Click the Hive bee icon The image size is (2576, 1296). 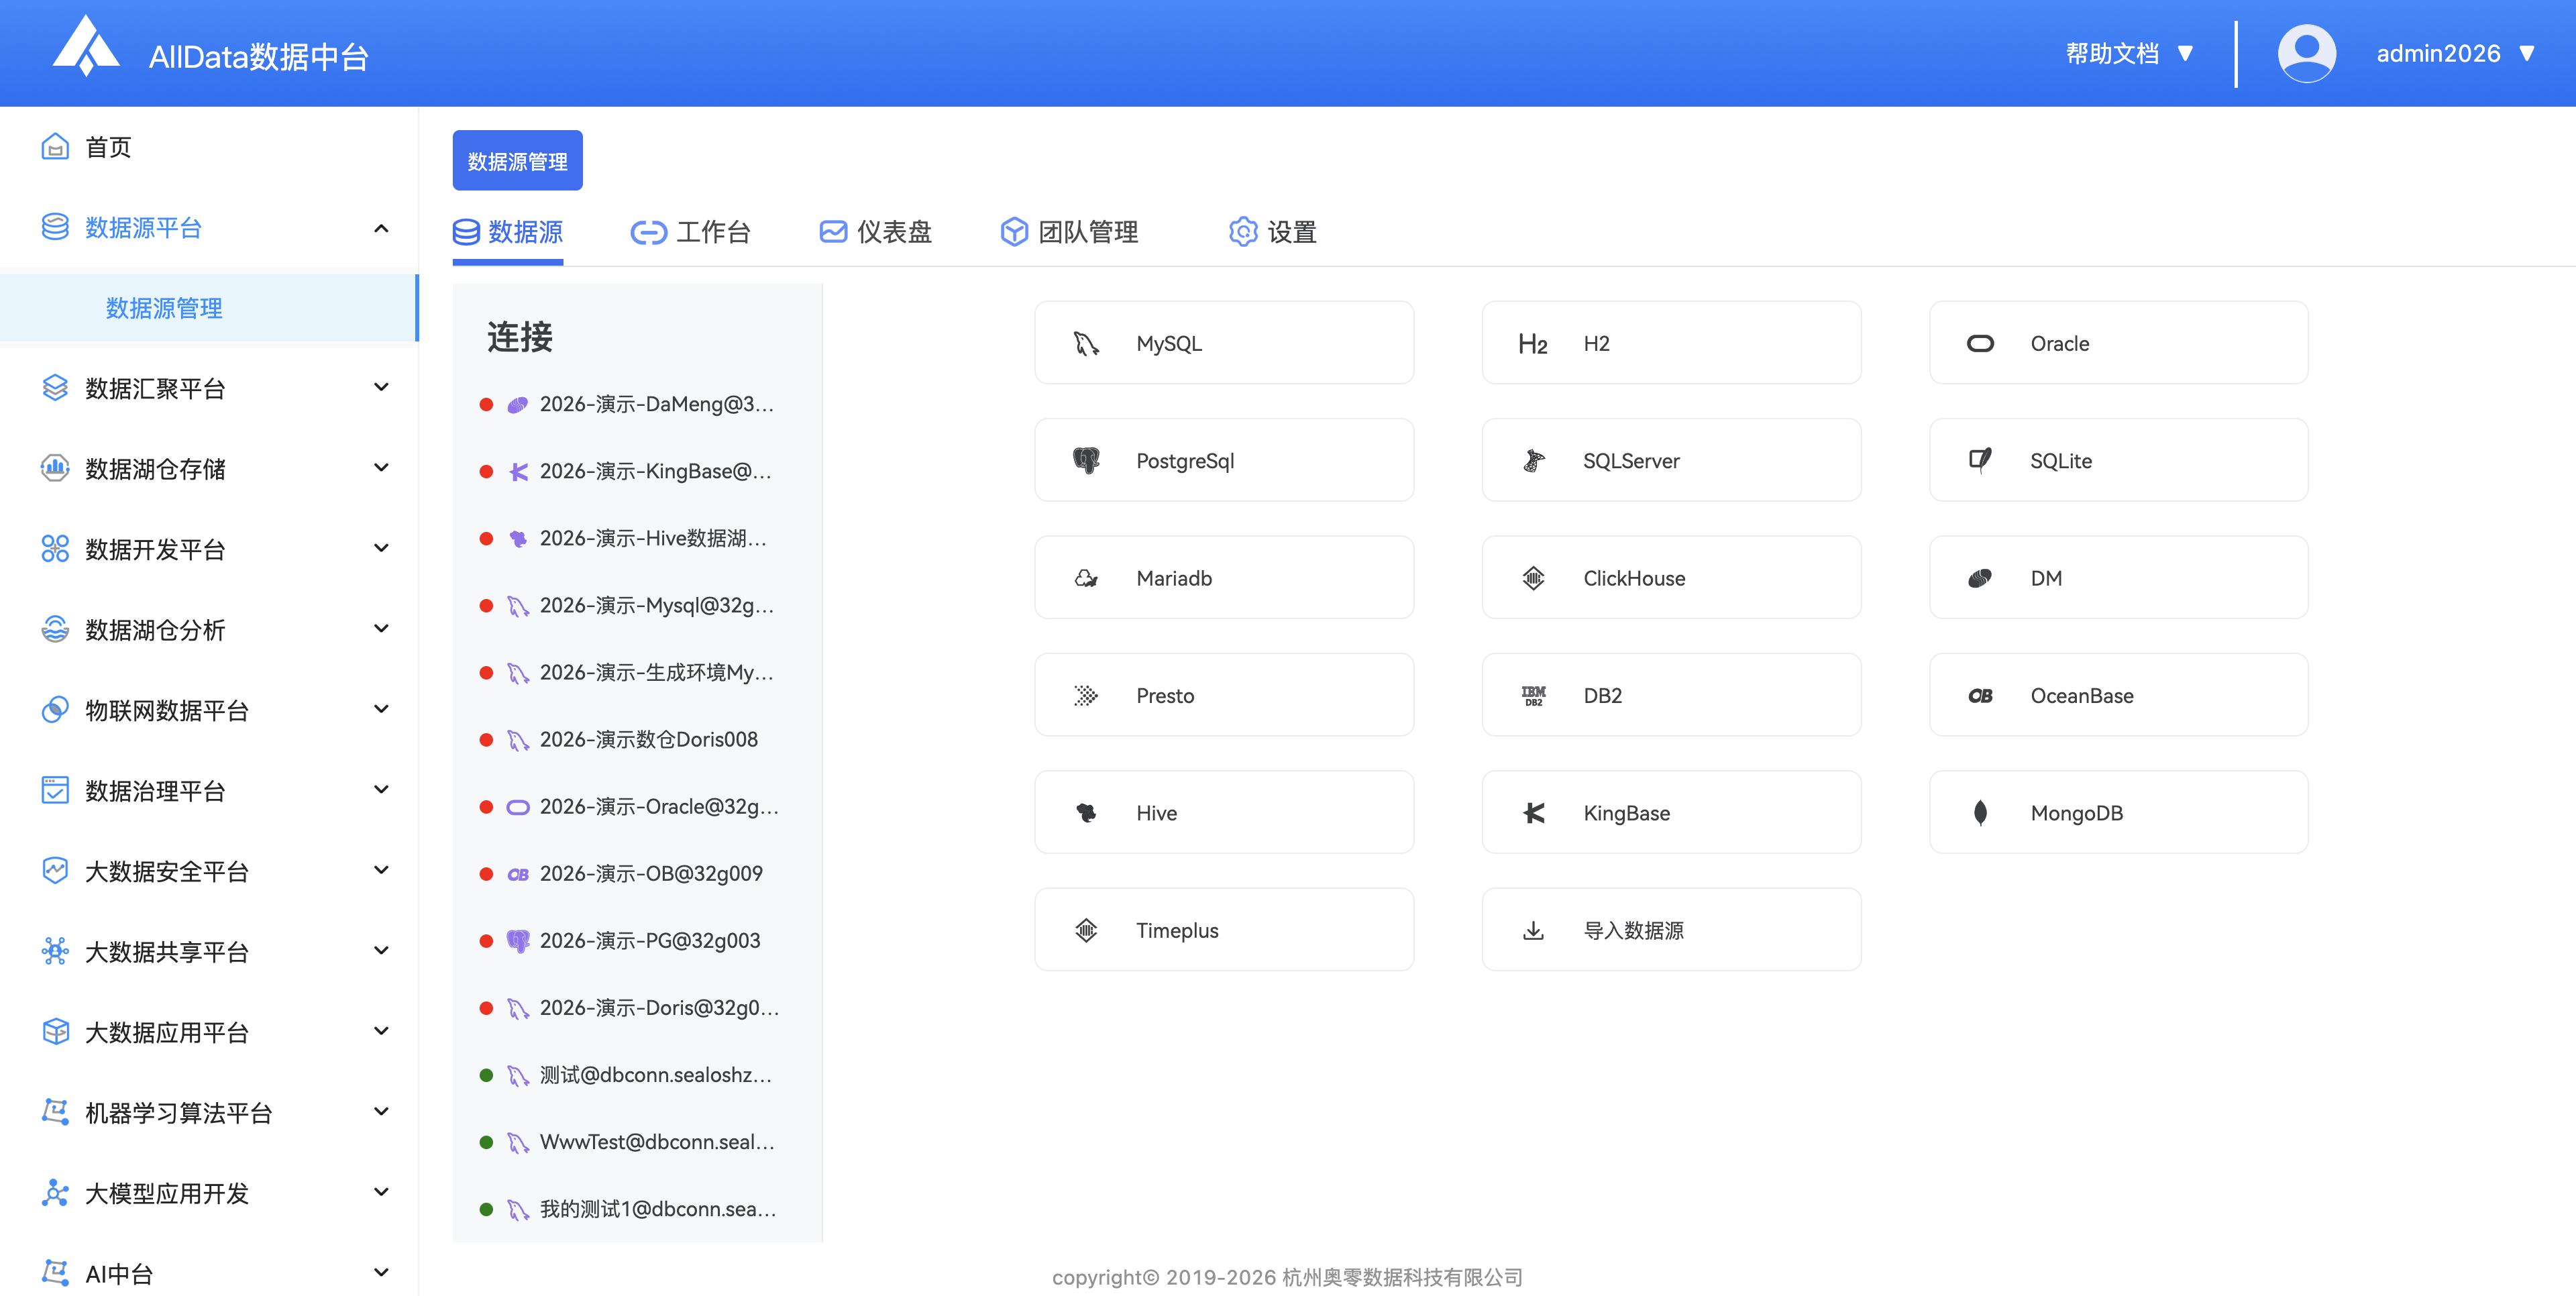click(1086, 813)
